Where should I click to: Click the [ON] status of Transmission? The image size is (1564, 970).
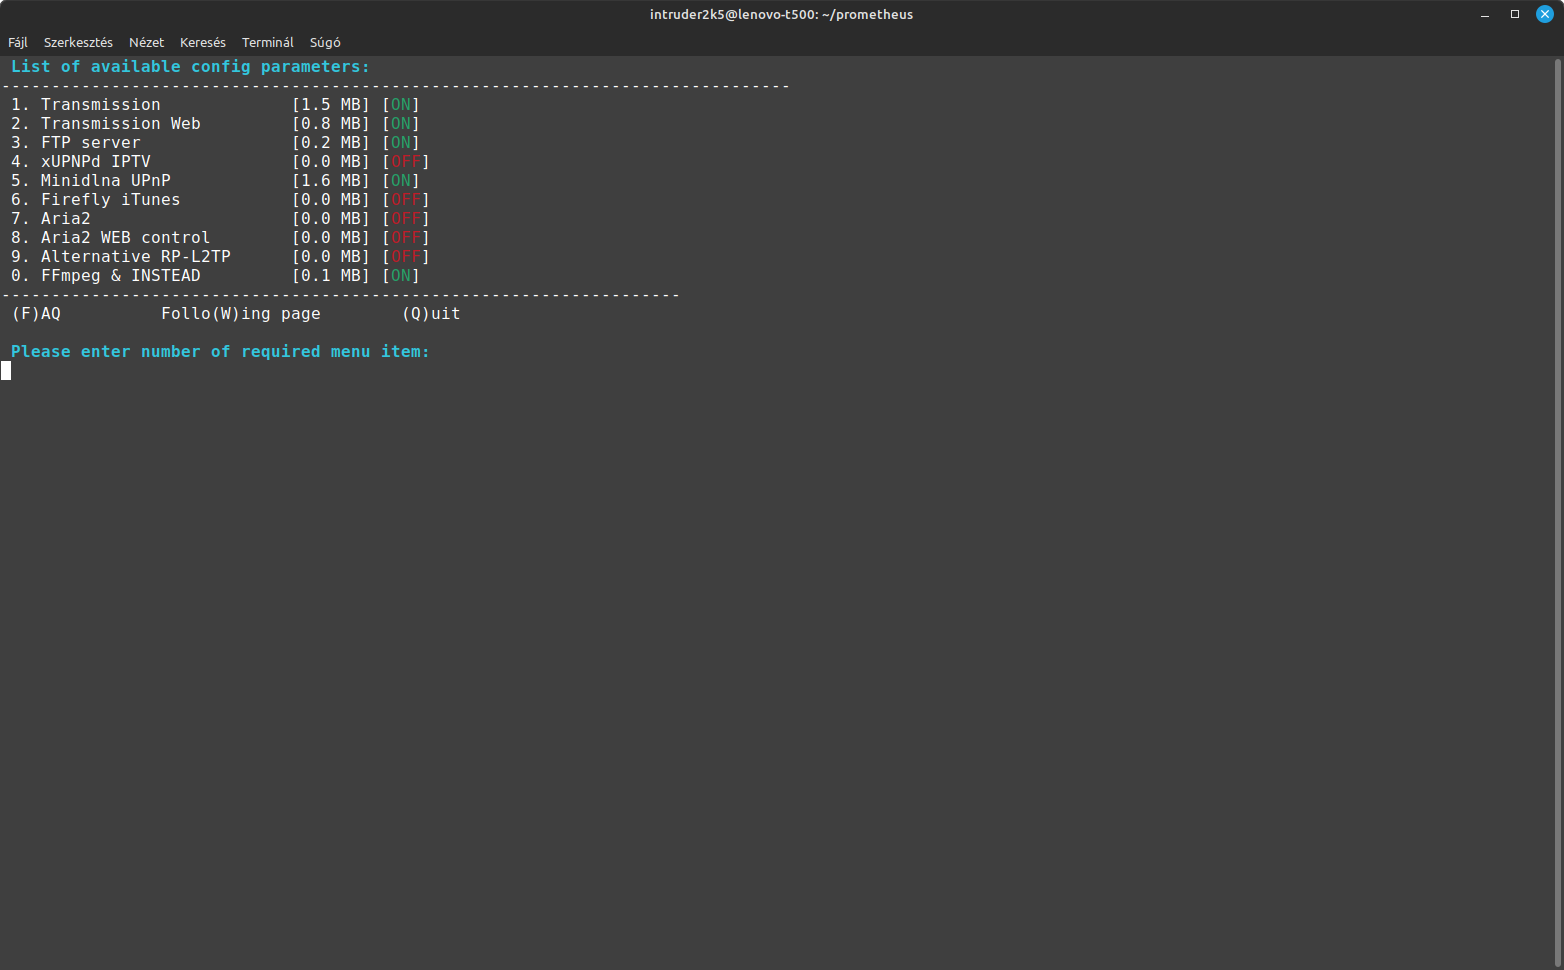point(401,105)
